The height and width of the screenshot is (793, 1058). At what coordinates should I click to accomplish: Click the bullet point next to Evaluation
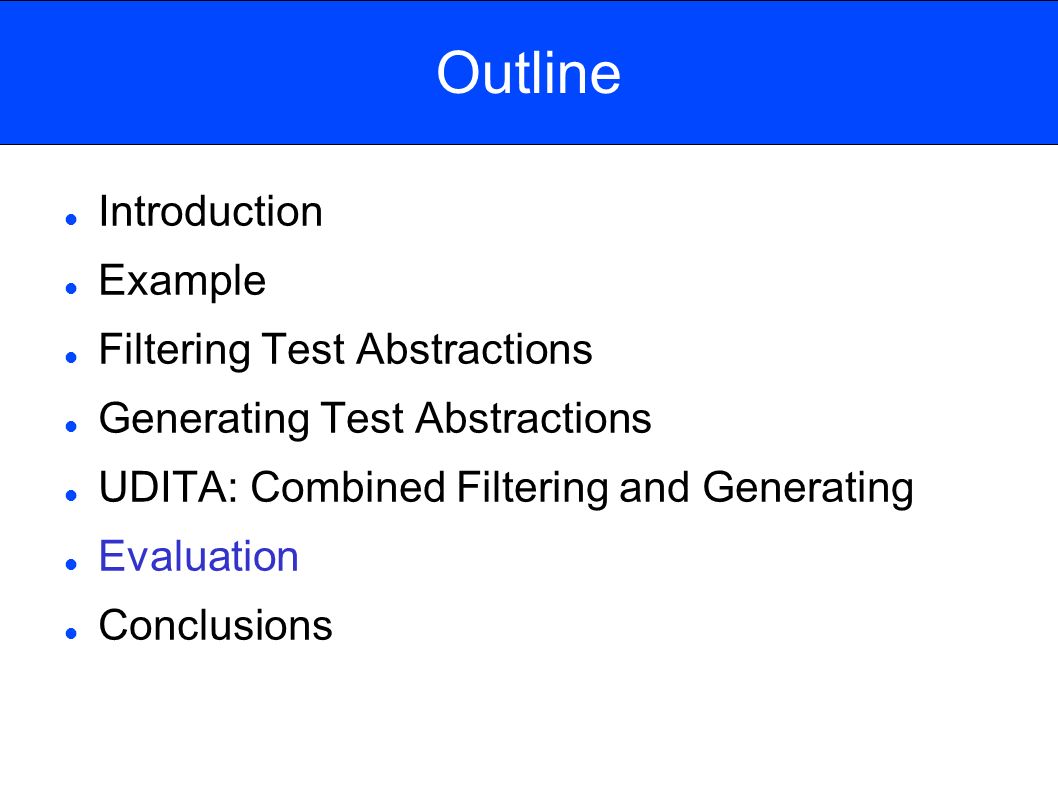pos(72,564)
